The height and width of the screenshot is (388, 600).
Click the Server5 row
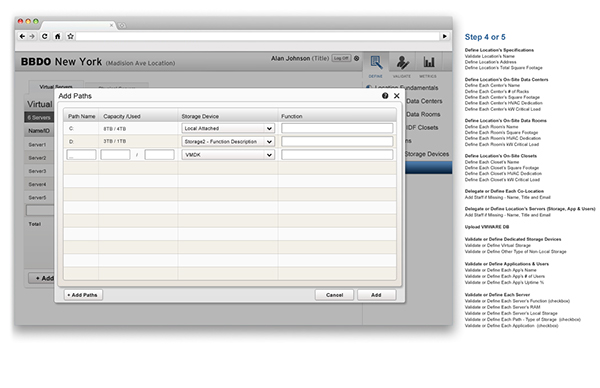pyautogui.click(x=39, y=197)
